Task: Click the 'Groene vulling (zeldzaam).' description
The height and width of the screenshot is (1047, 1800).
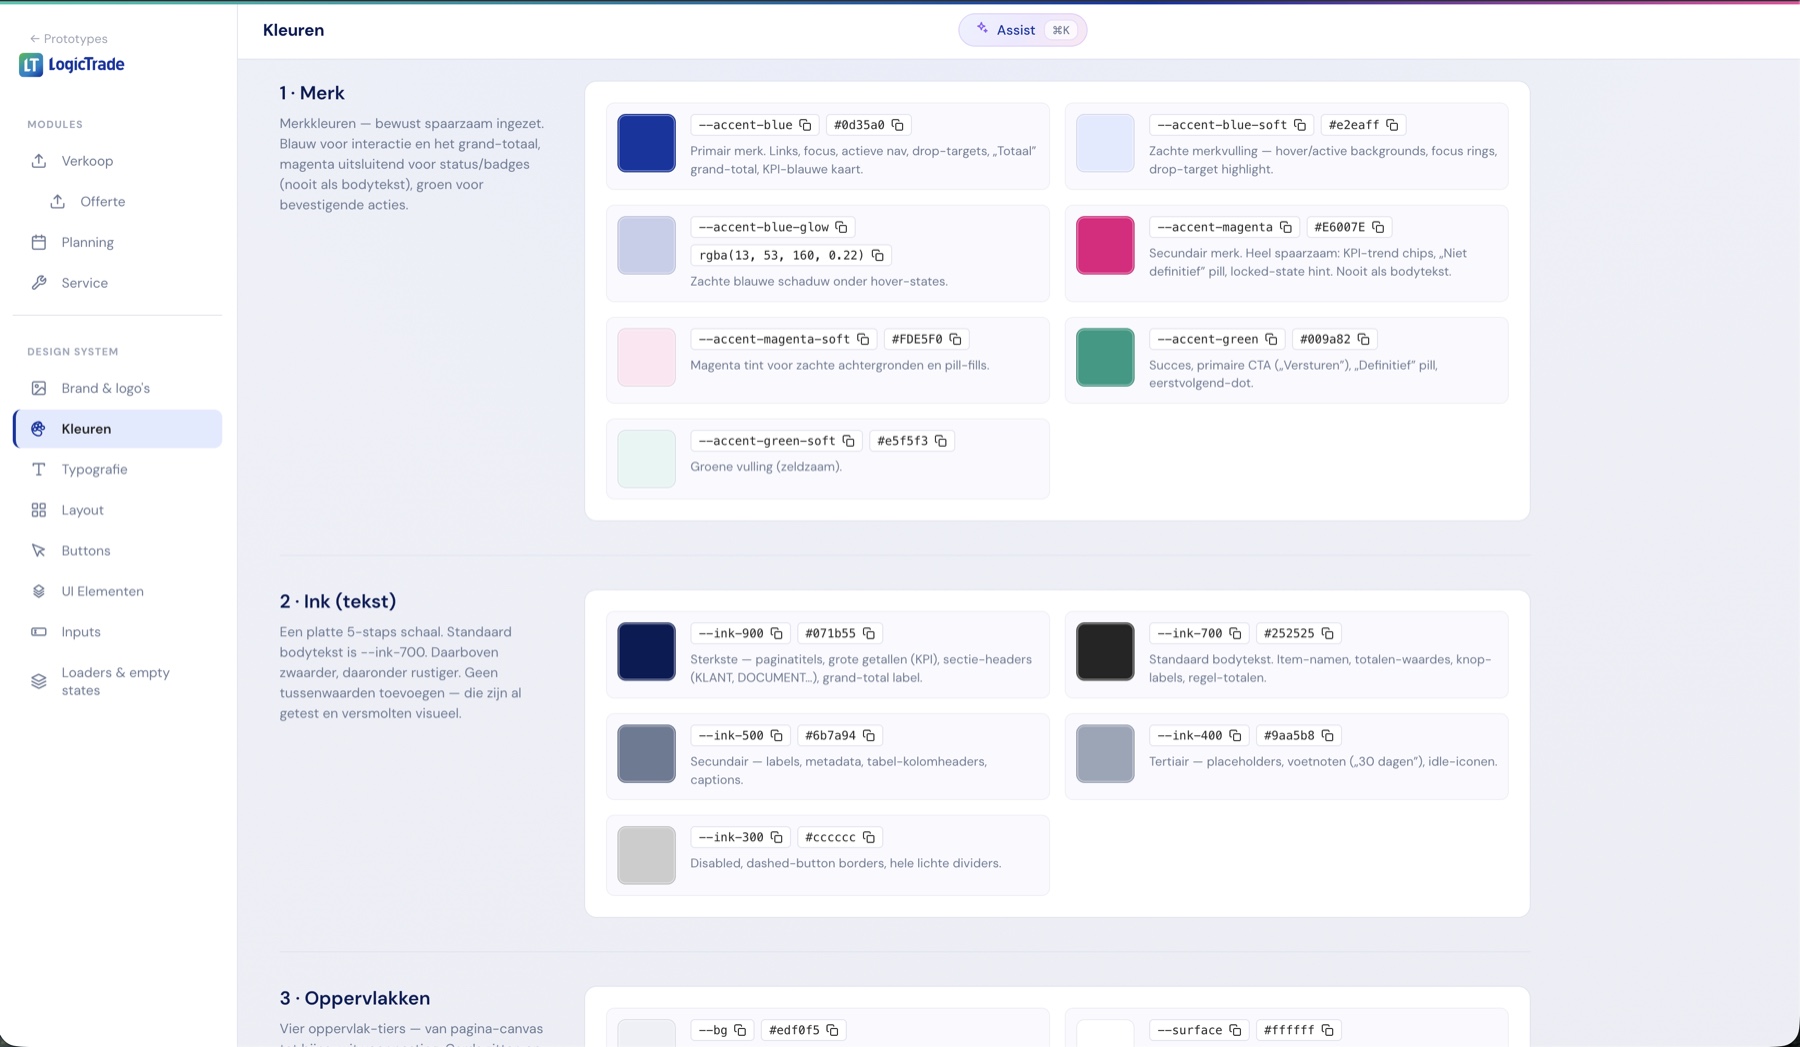Action: pos(766,467)
